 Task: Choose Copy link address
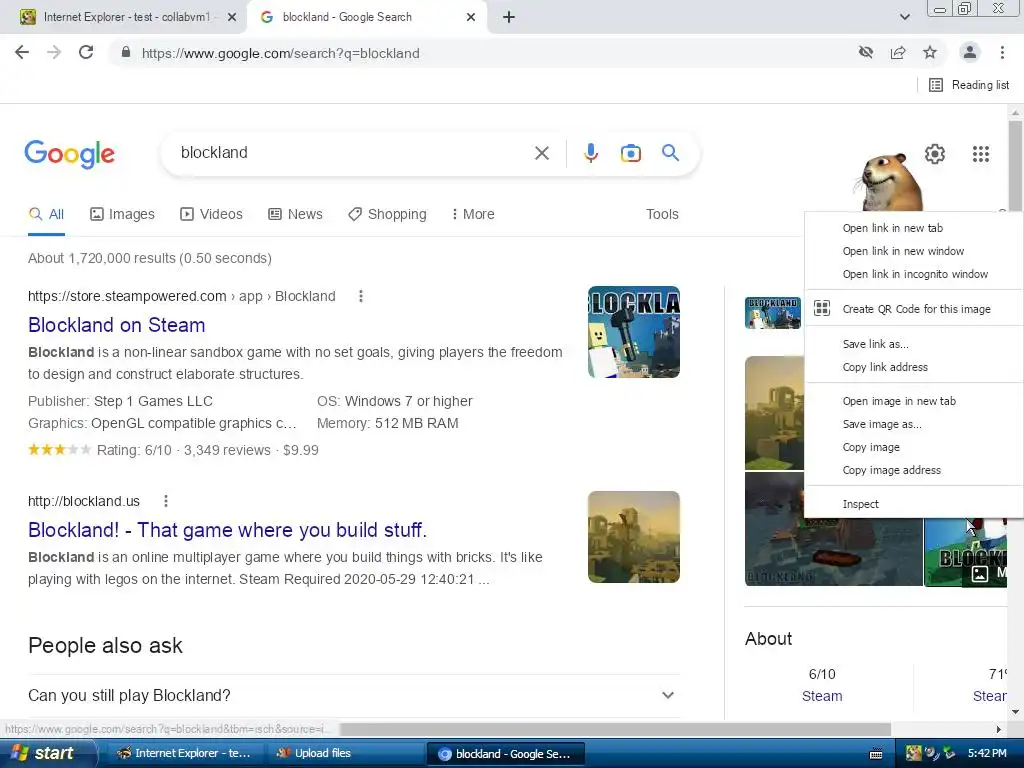click(x=913, y=367)
